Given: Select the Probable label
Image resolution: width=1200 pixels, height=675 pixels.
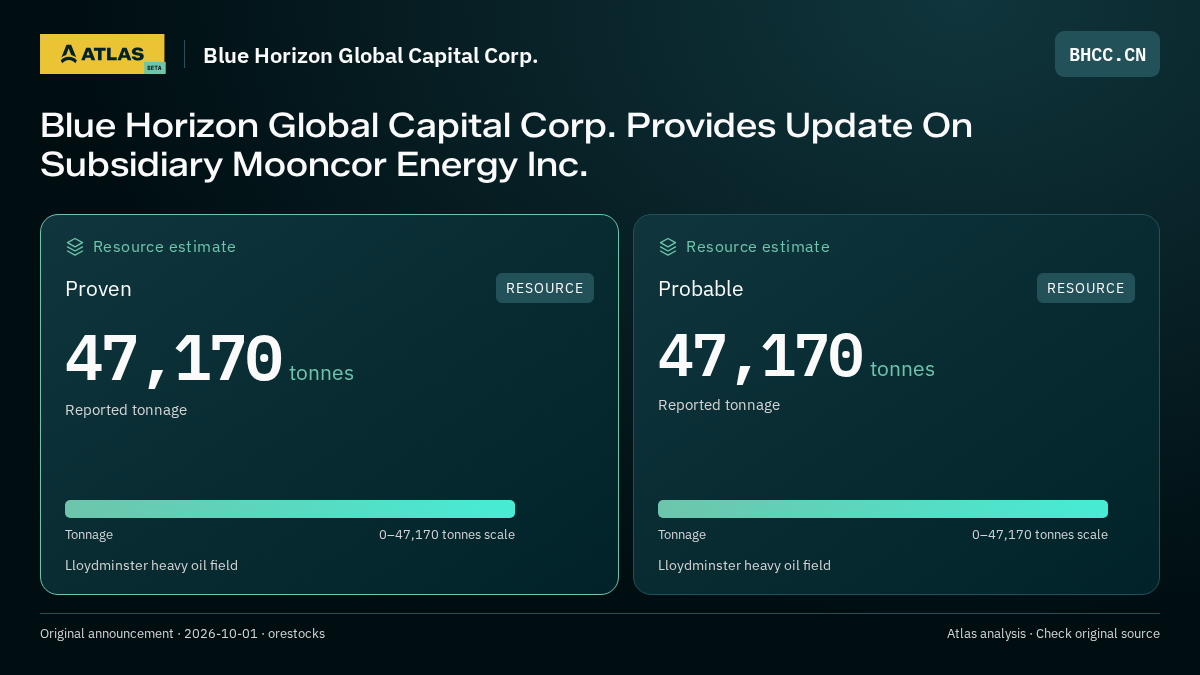Looking at the screenshot, I should (x=701, y=289).
